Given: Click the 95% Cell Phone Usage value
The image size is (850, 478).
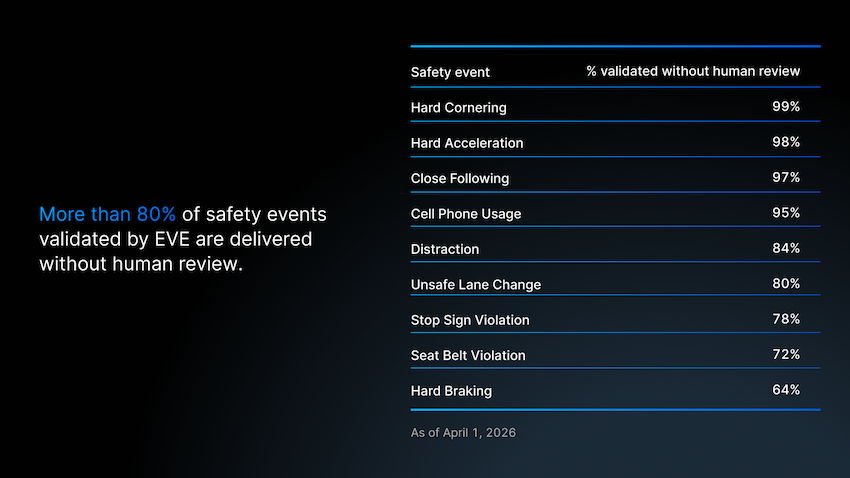Looking at the screenshot, I should point(786,214).
